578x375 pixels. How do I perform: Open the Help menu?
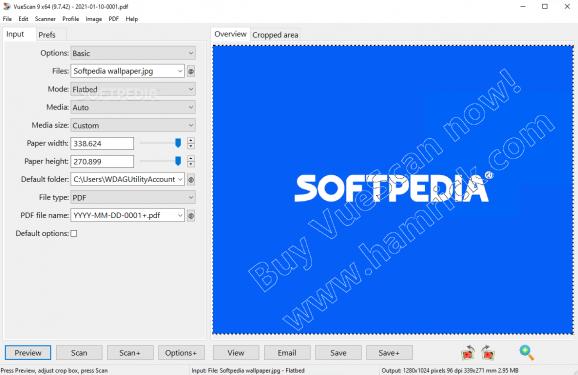[132, 19]
